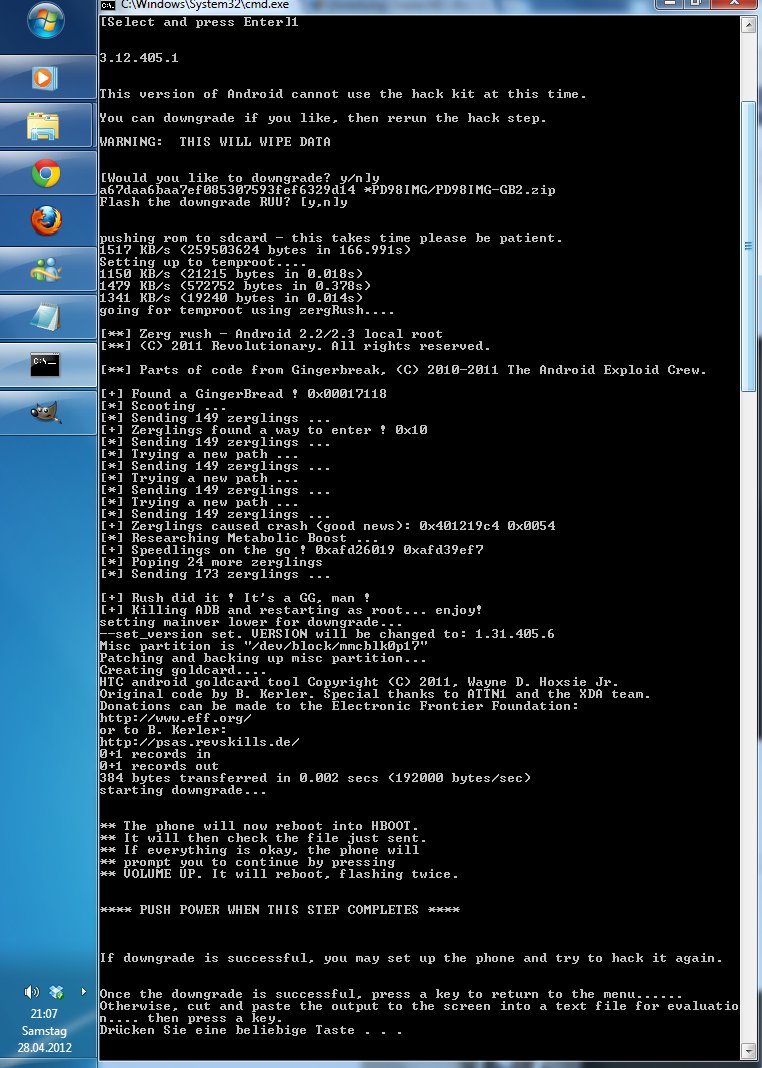Screen dimensions: 762x1068
Task: Click 'If downgrade is successful' line
Action: click(411, 958)
